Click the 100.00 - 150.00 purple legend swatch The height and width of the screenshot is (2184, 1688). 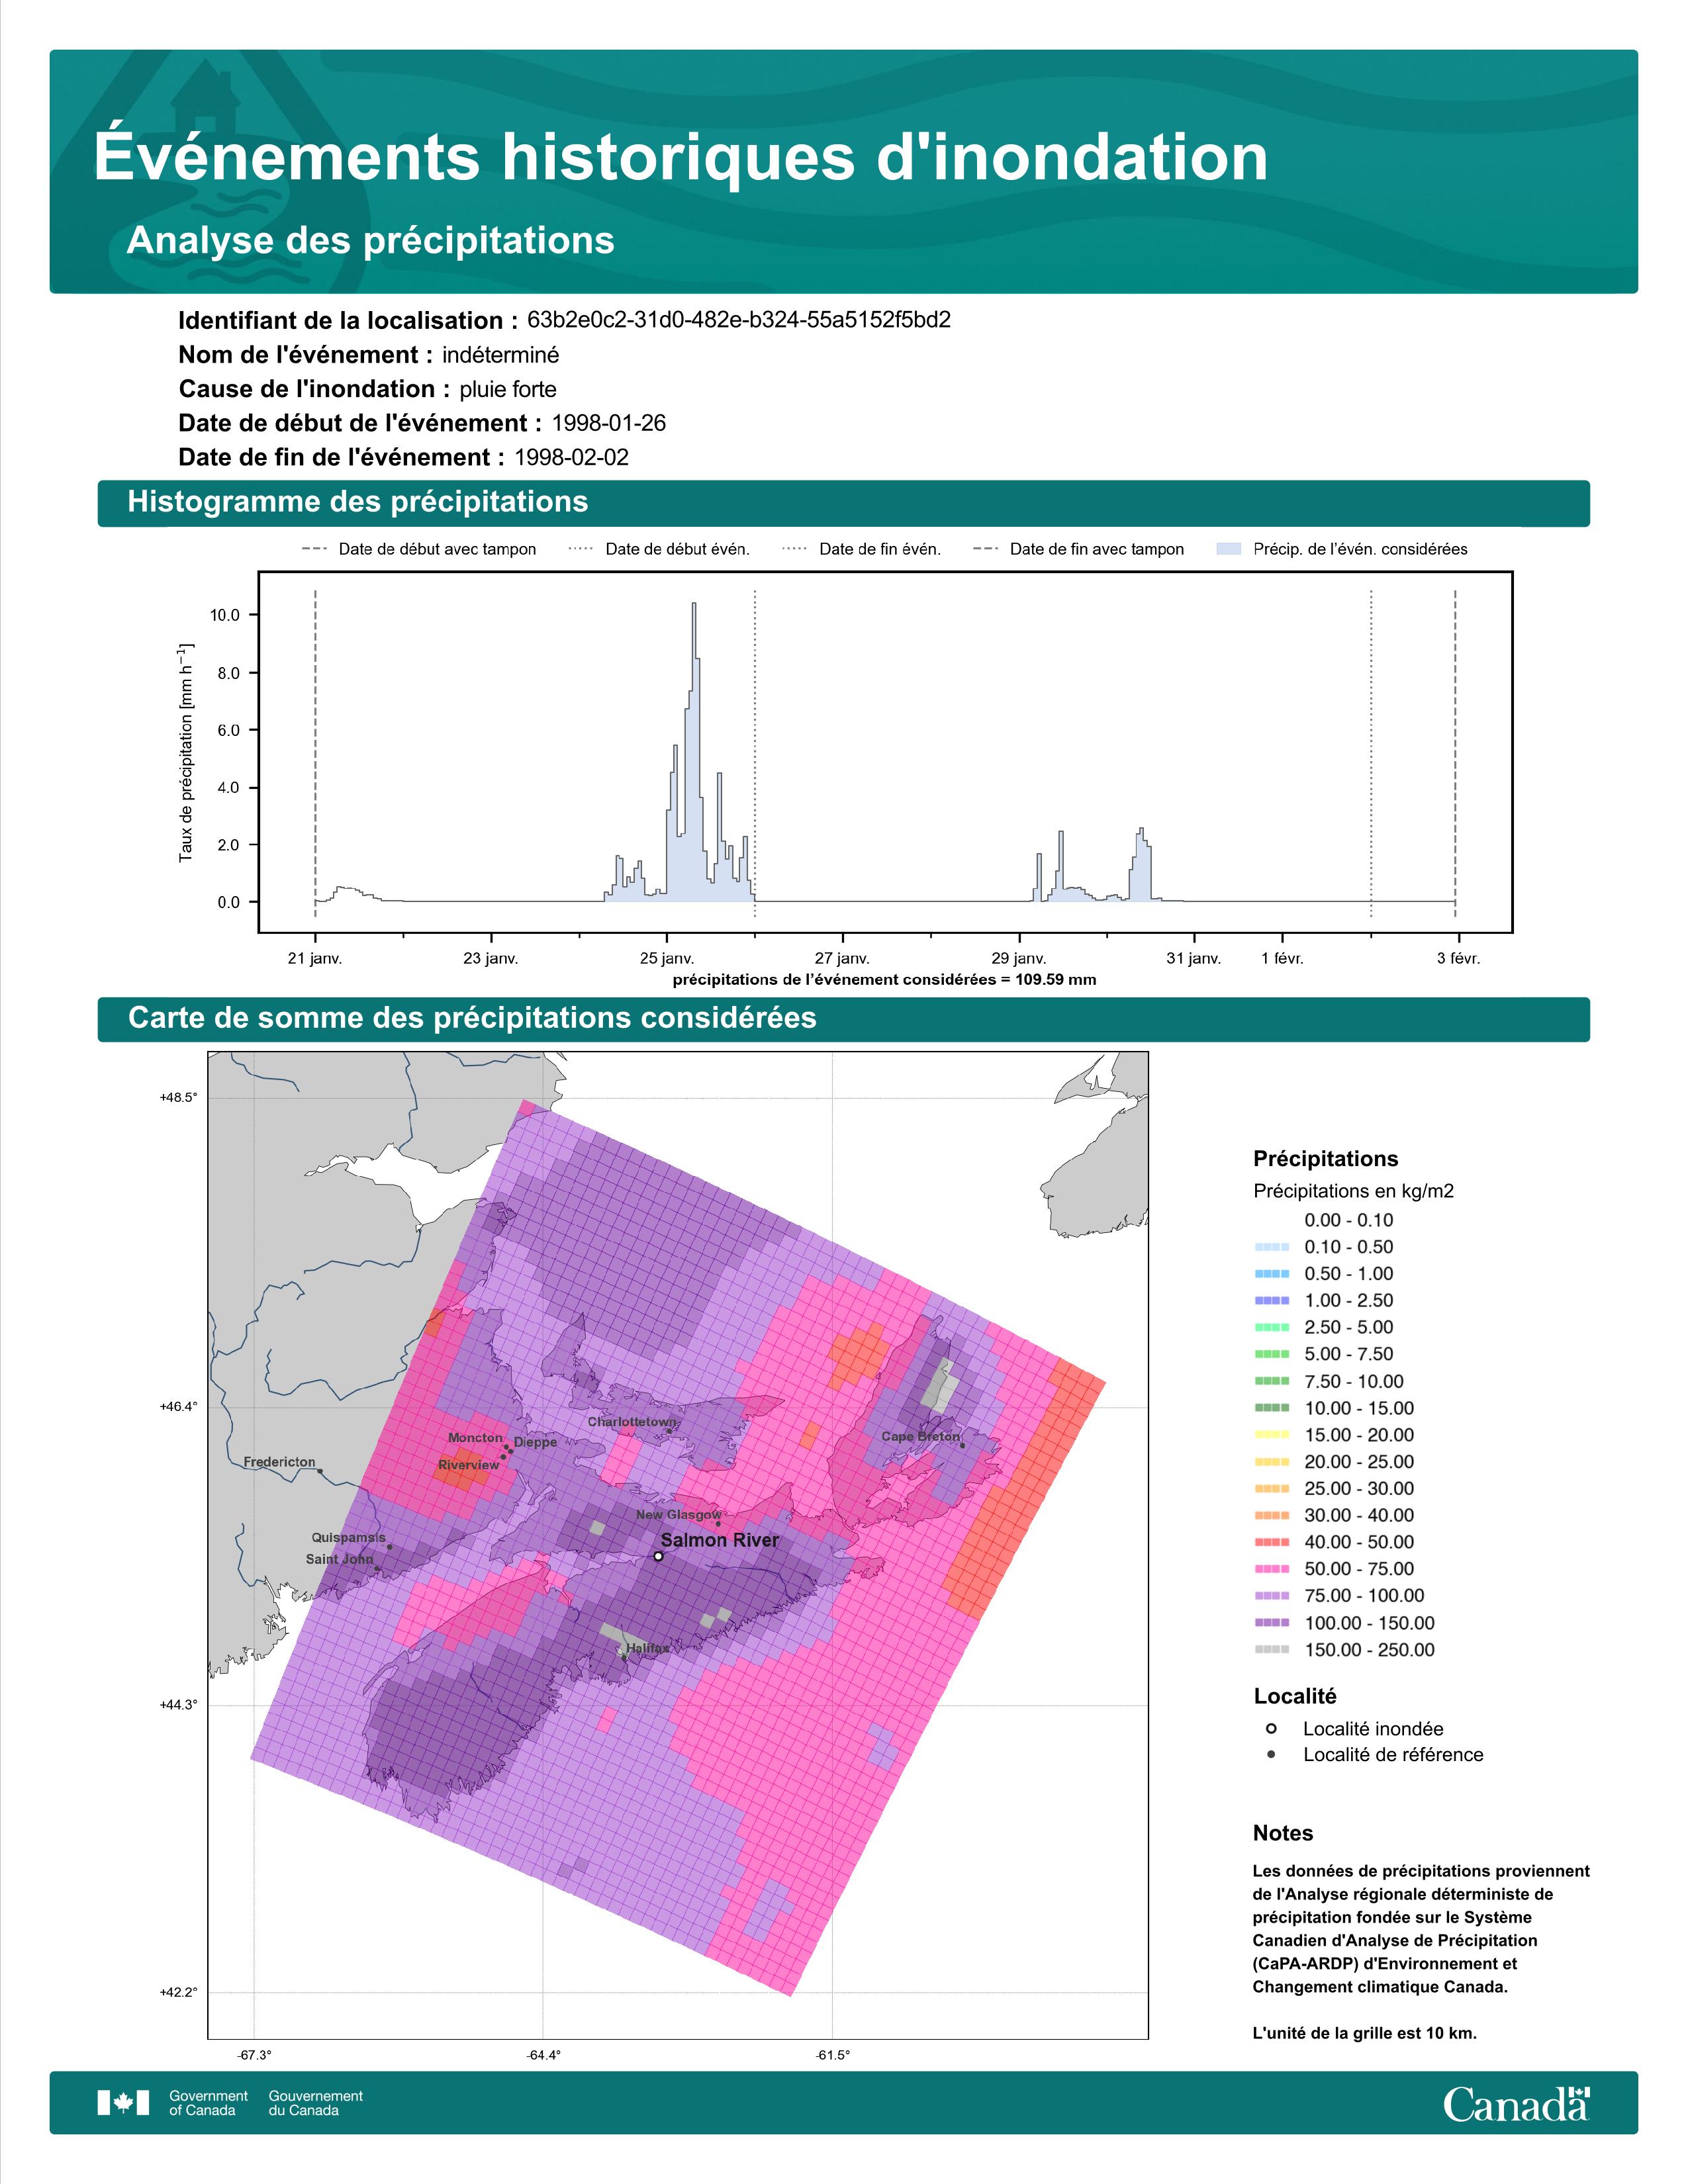coord(1271,1623)
